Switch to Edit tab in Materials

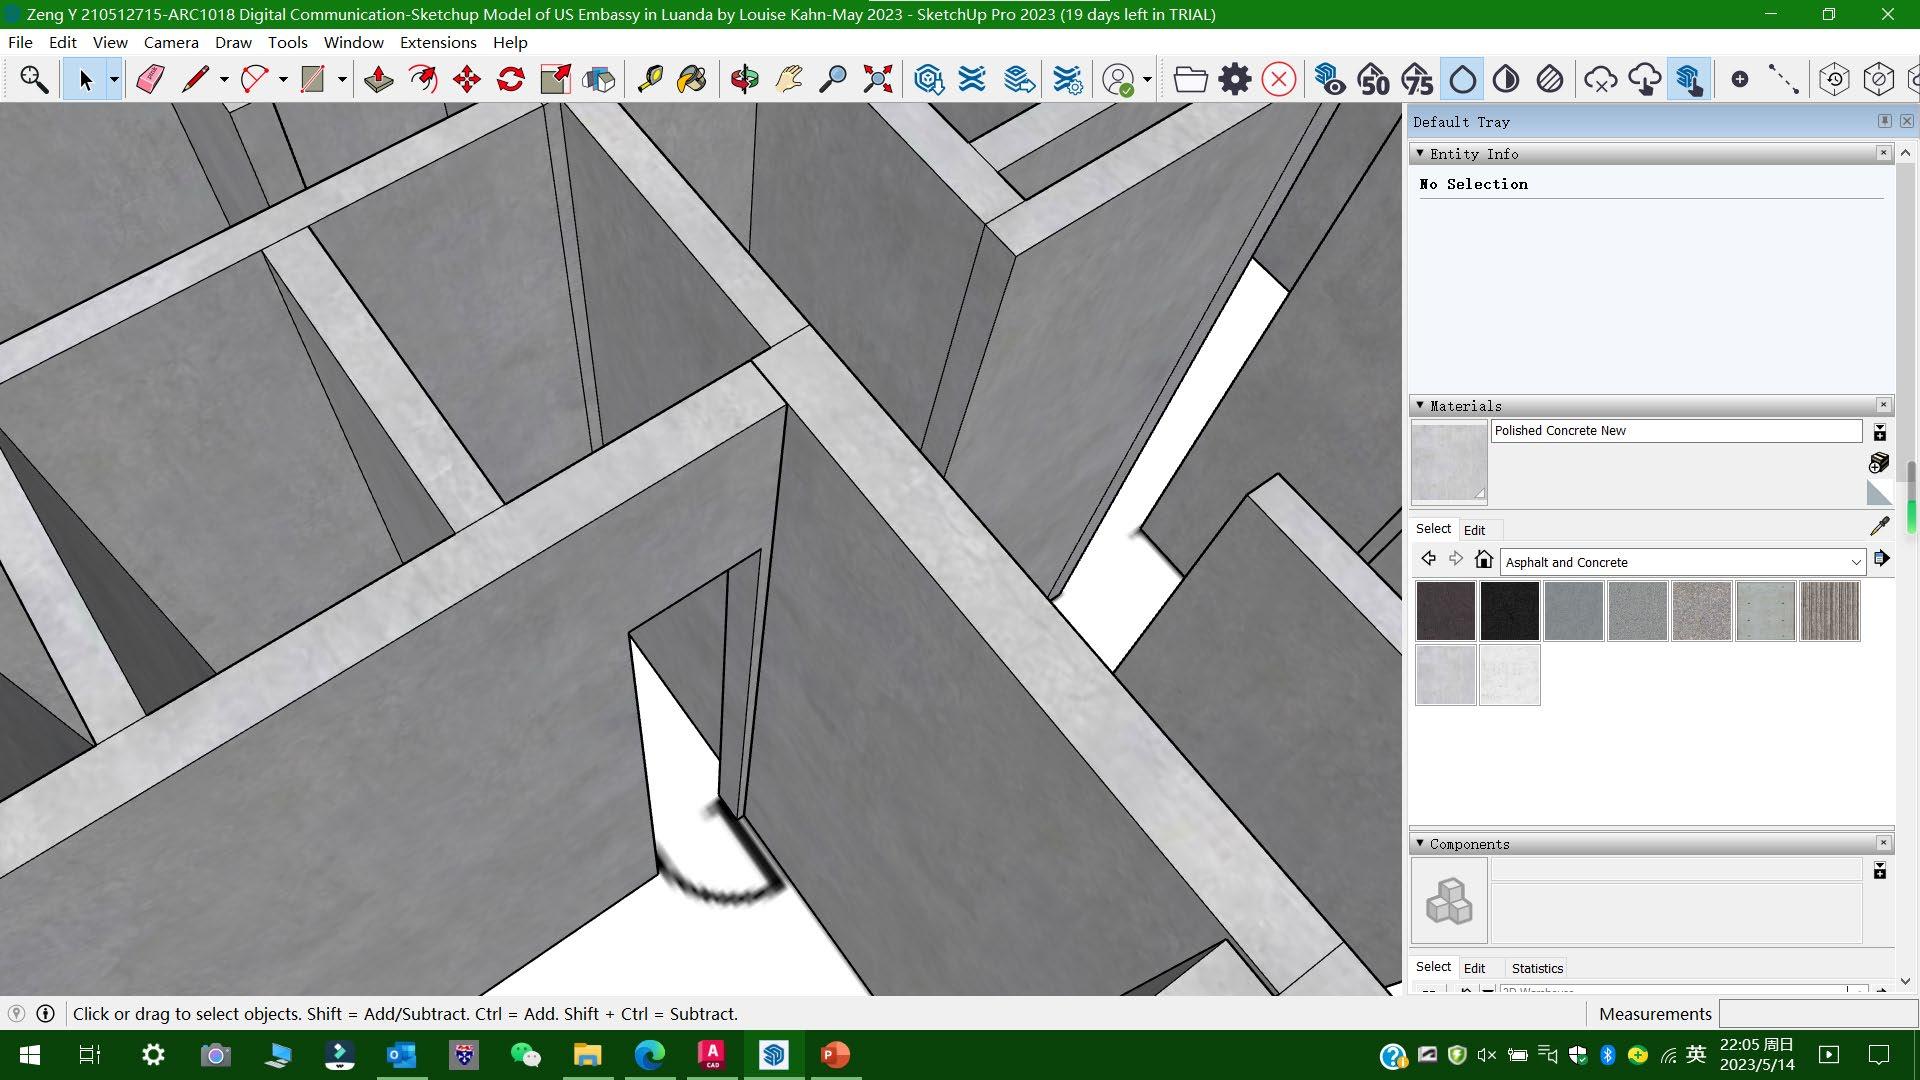coord(1474,530)
